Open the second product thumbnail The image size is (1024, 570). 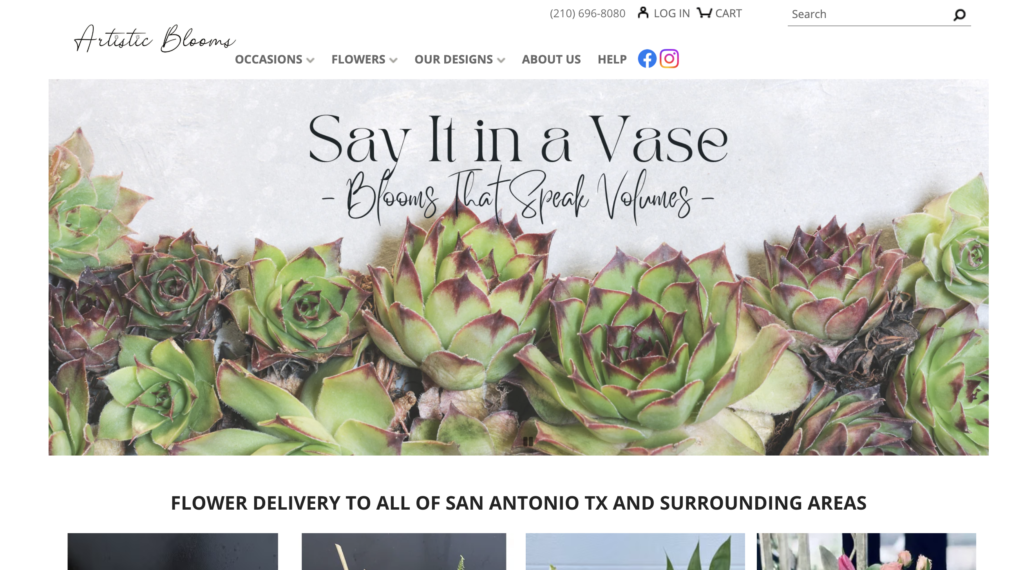pos(404,552)
